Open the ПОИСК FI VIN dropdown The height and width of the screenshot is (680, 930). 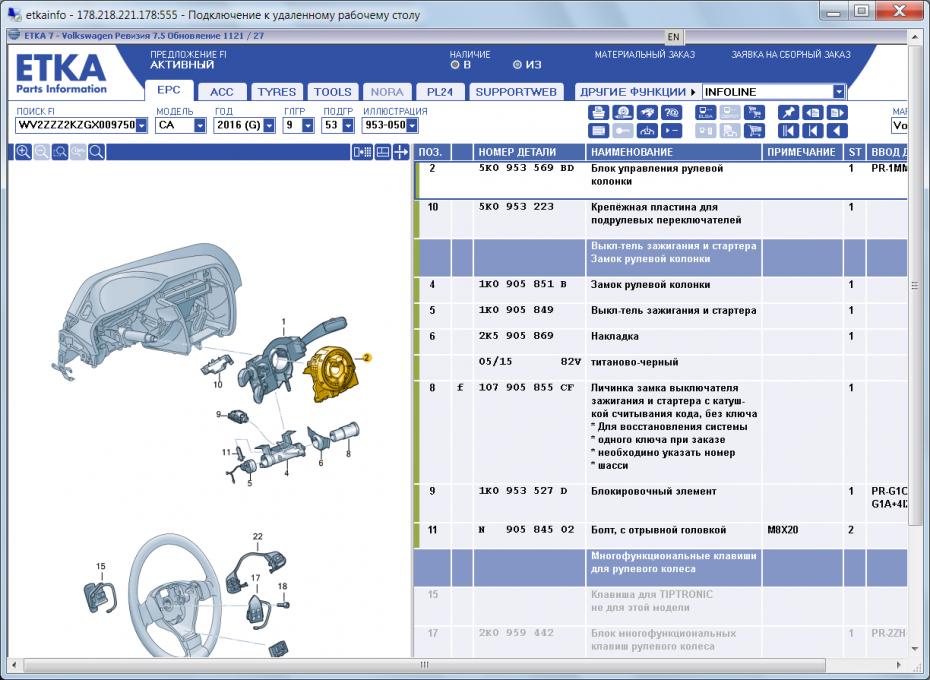coord(141,125)
